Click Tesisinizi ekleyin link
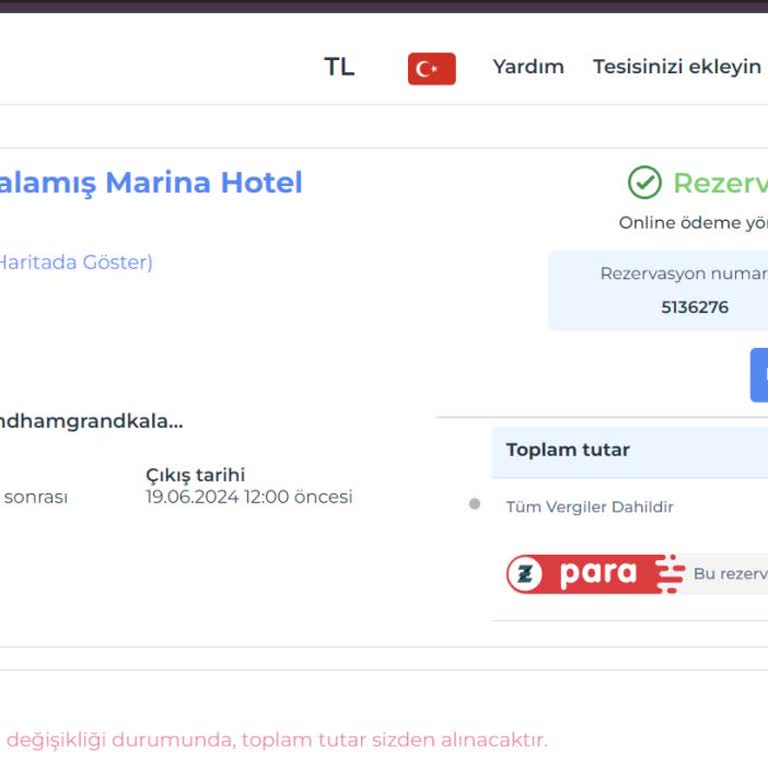Screen dimensions: 768x768 pos(677,67)
